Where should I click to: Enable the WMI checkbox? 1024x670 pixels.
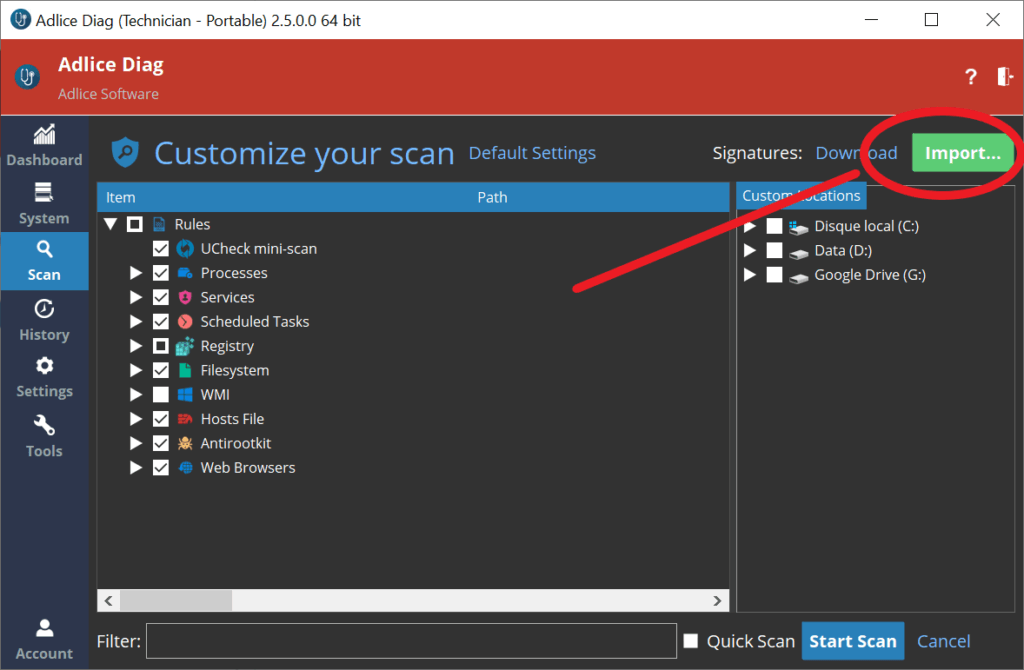tap(160, 395)
